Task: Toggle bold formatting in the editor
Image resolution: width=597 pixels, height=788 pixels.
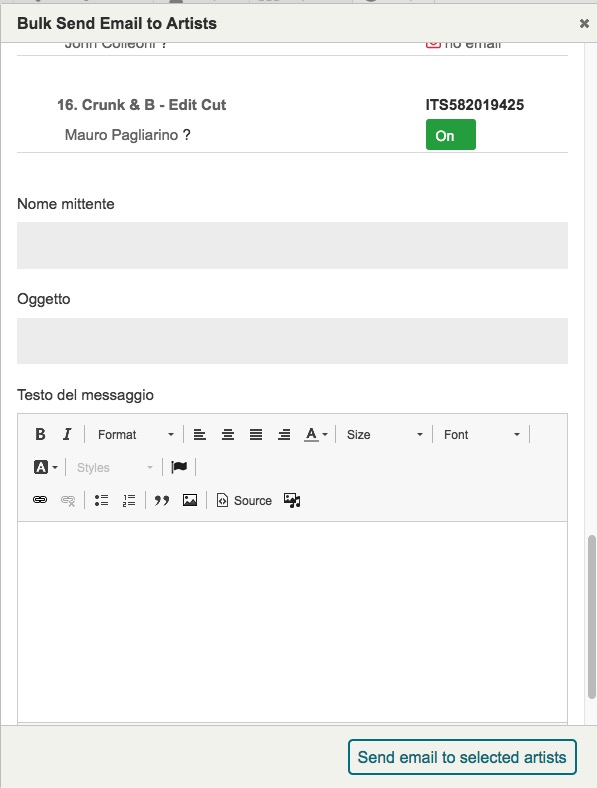Action: [x=40, y=434]
